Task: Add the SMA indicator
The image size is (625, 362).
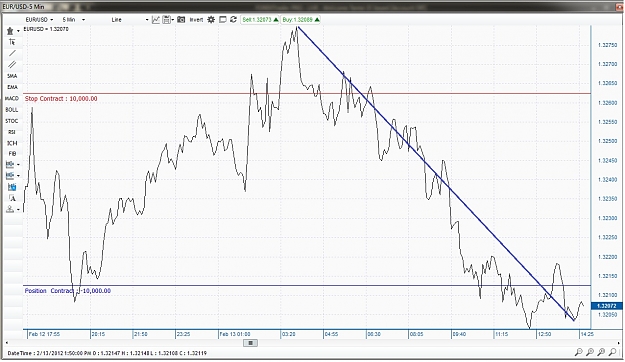Action: [x=12, y=76]
